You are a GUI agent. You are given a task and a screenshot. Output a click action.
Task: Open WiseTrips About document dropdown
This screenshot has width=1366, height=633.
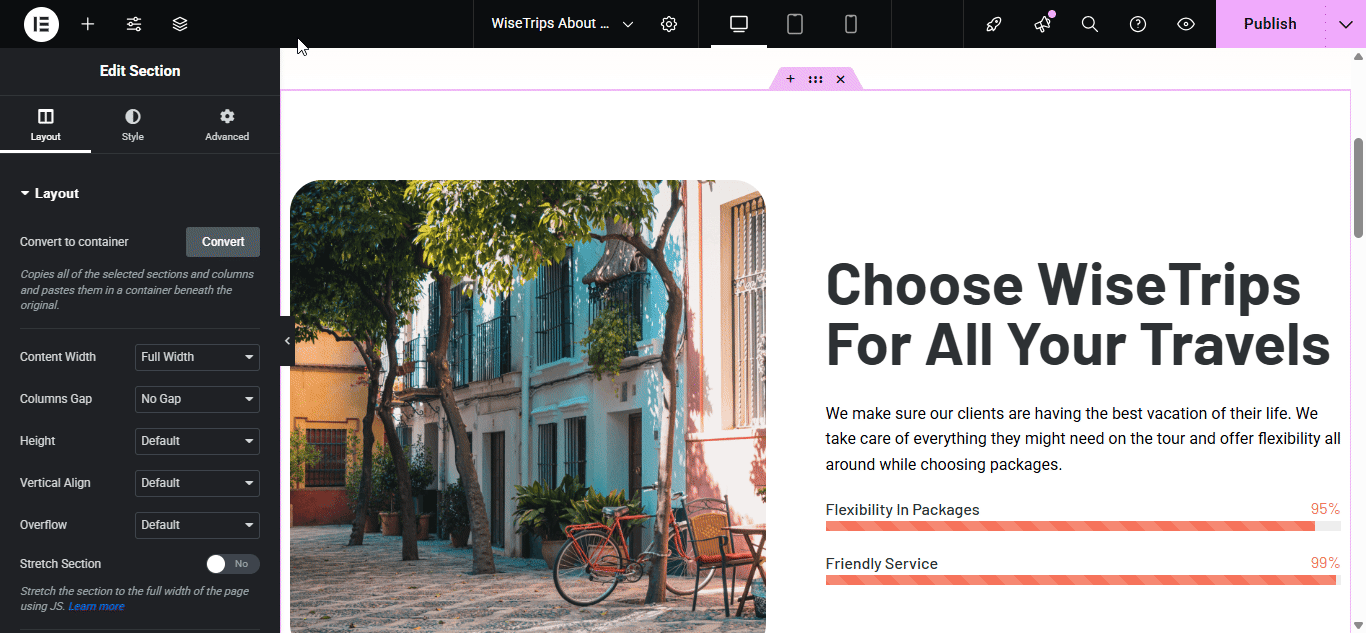563,24
